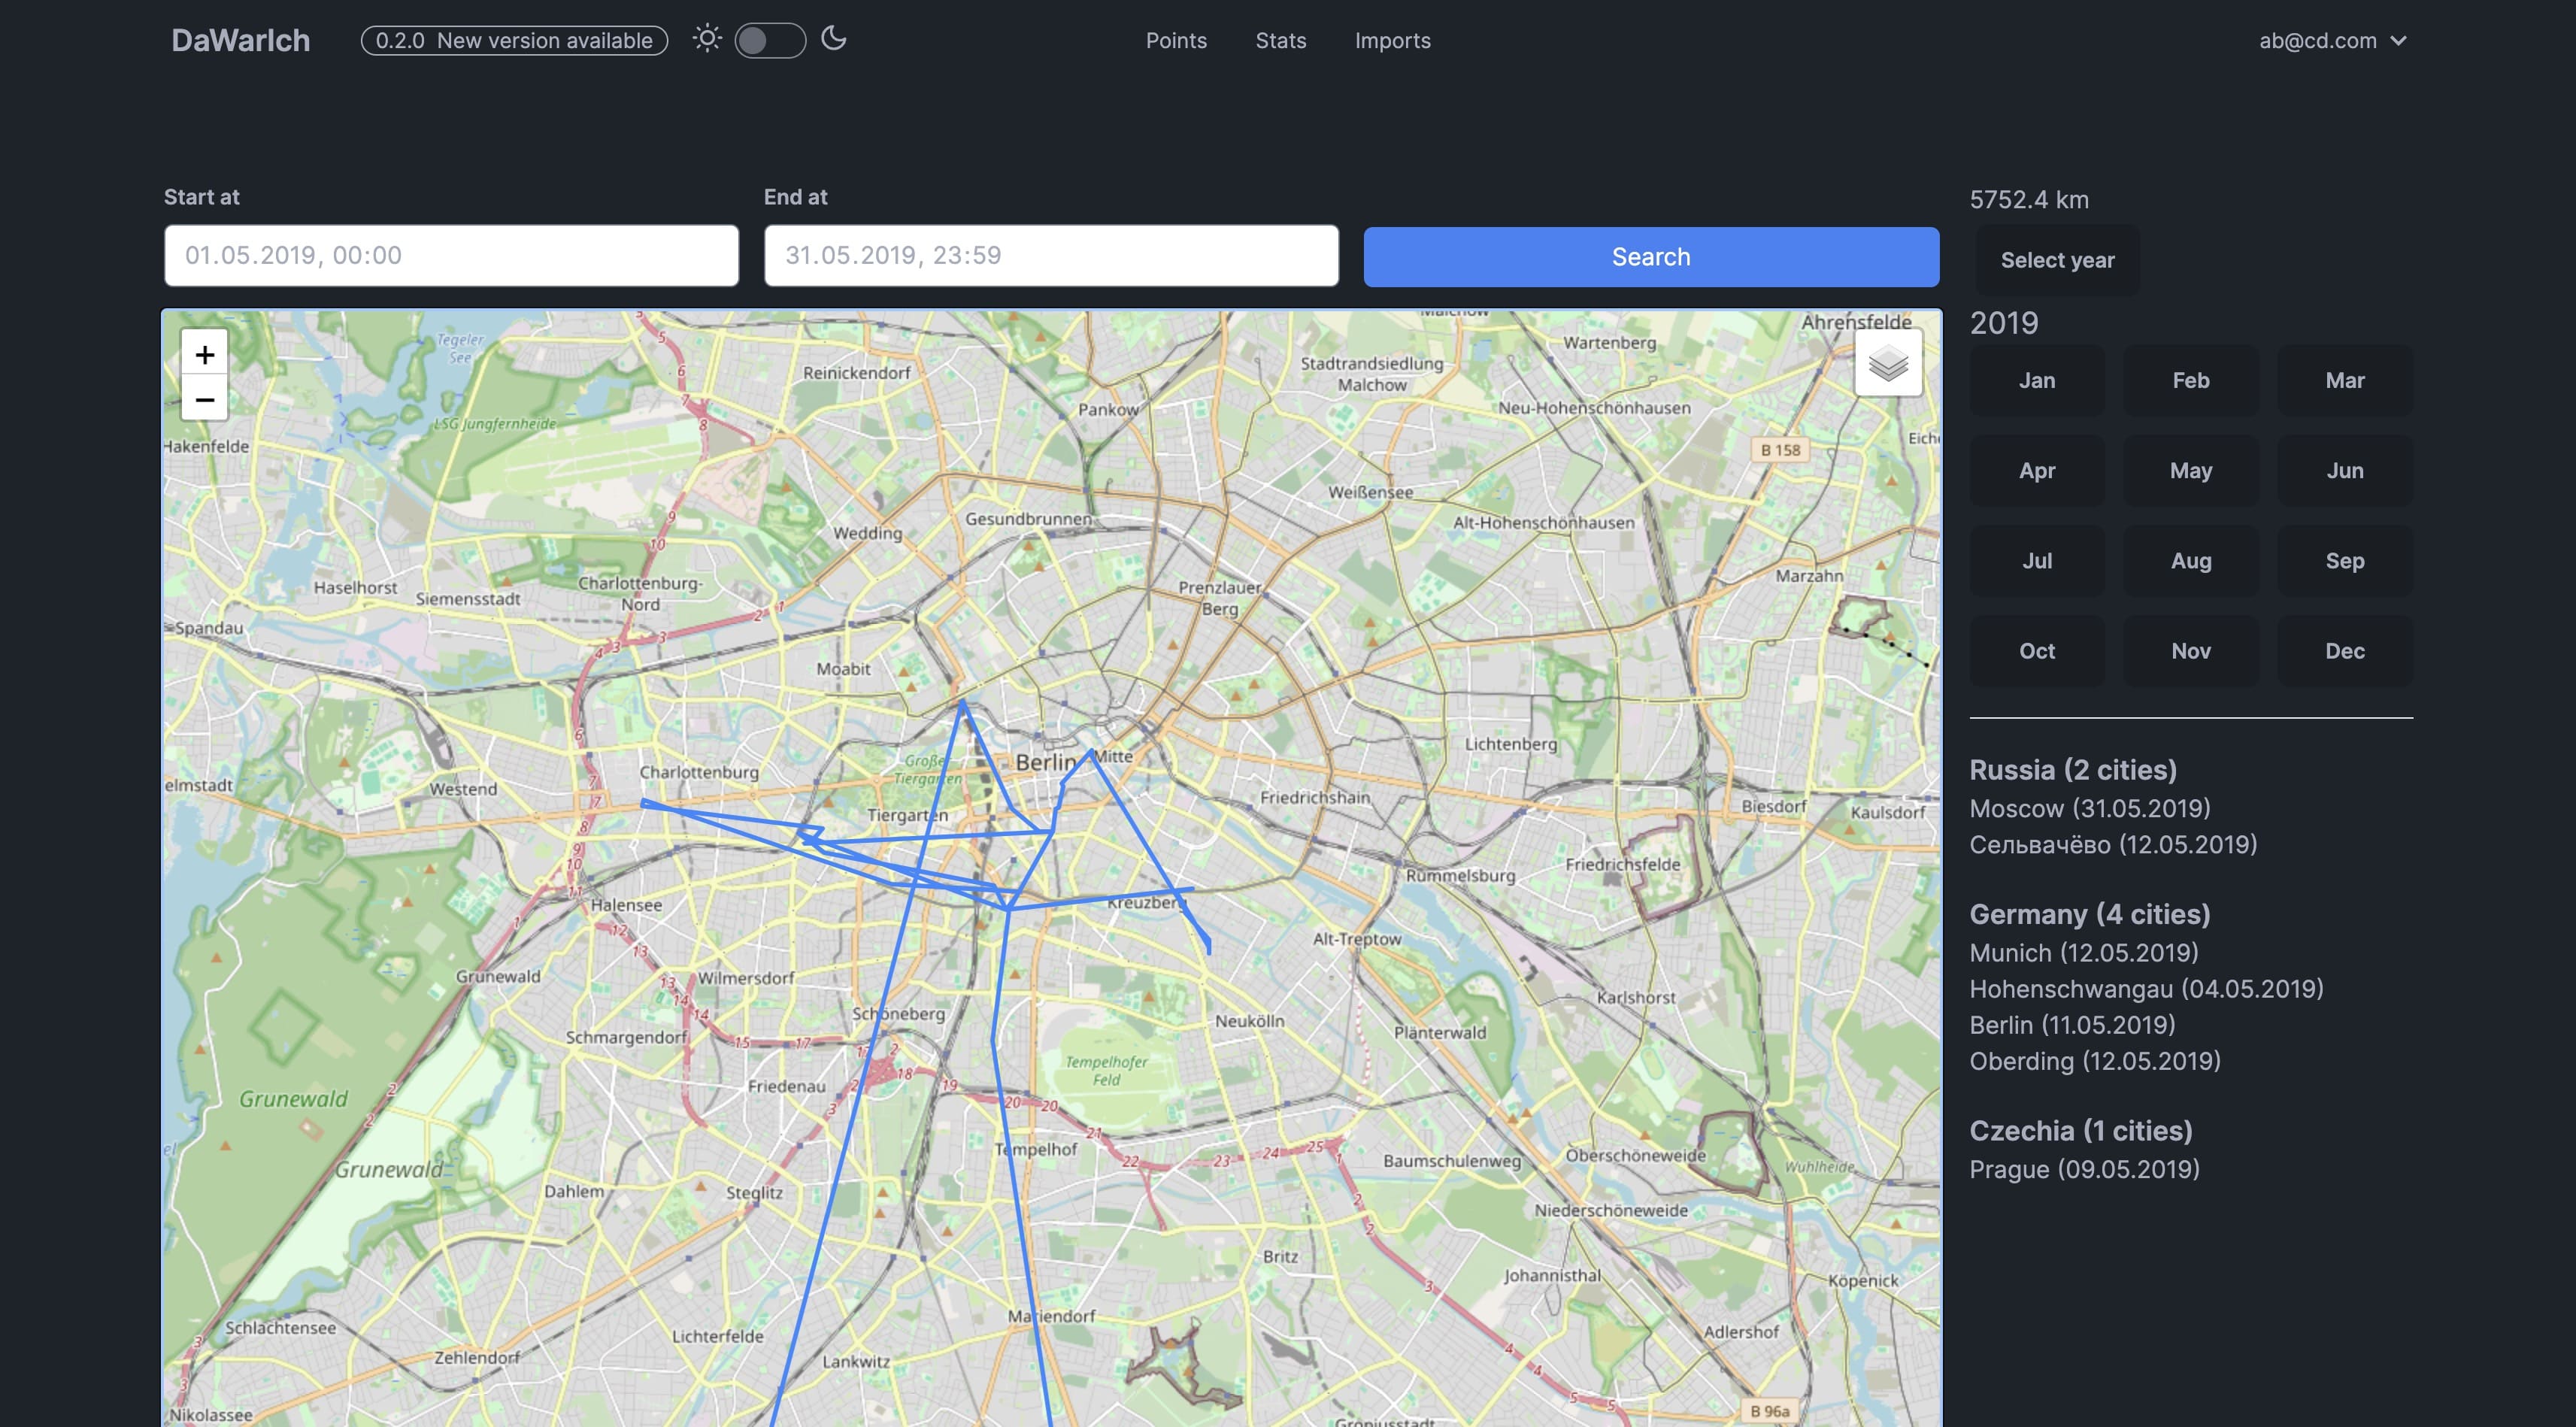
Task: Open the Select year dropdown
Action: (2057, 260)
